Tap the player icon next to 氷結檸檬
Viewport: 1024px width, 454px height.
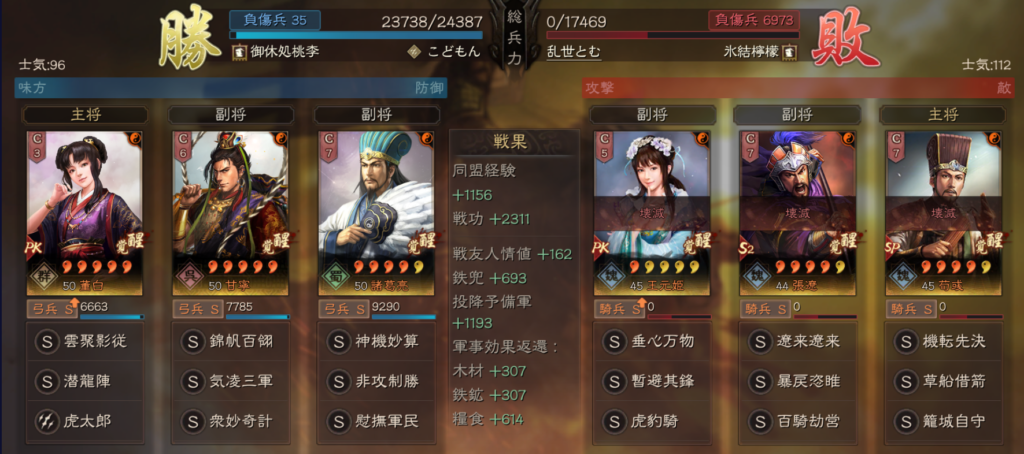pos(790,51)
